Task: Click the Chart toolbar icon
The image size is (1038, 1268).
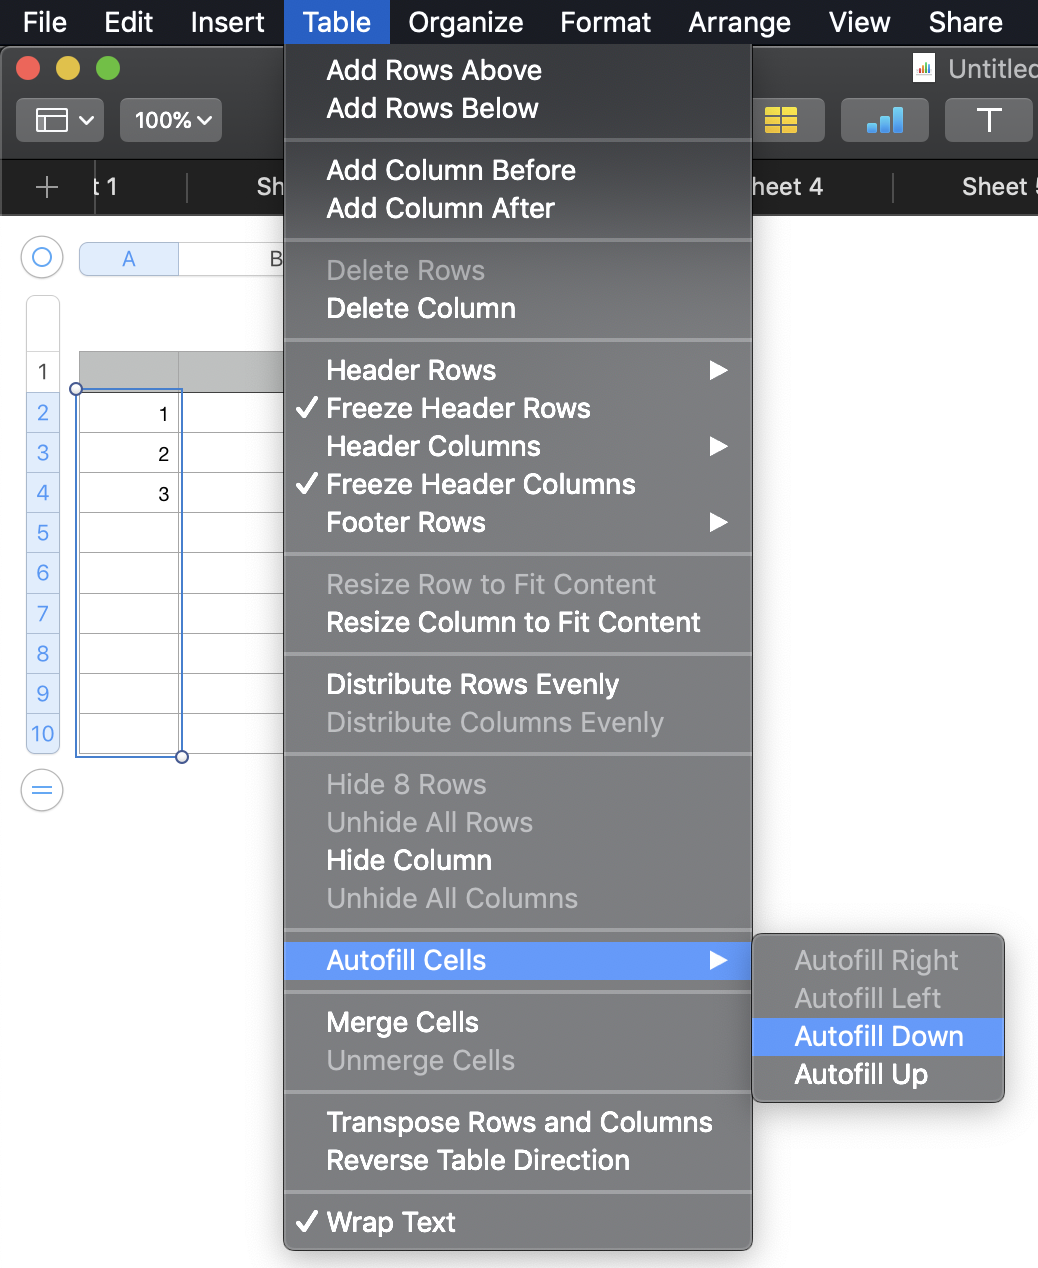Action: (x=885, y=120)
